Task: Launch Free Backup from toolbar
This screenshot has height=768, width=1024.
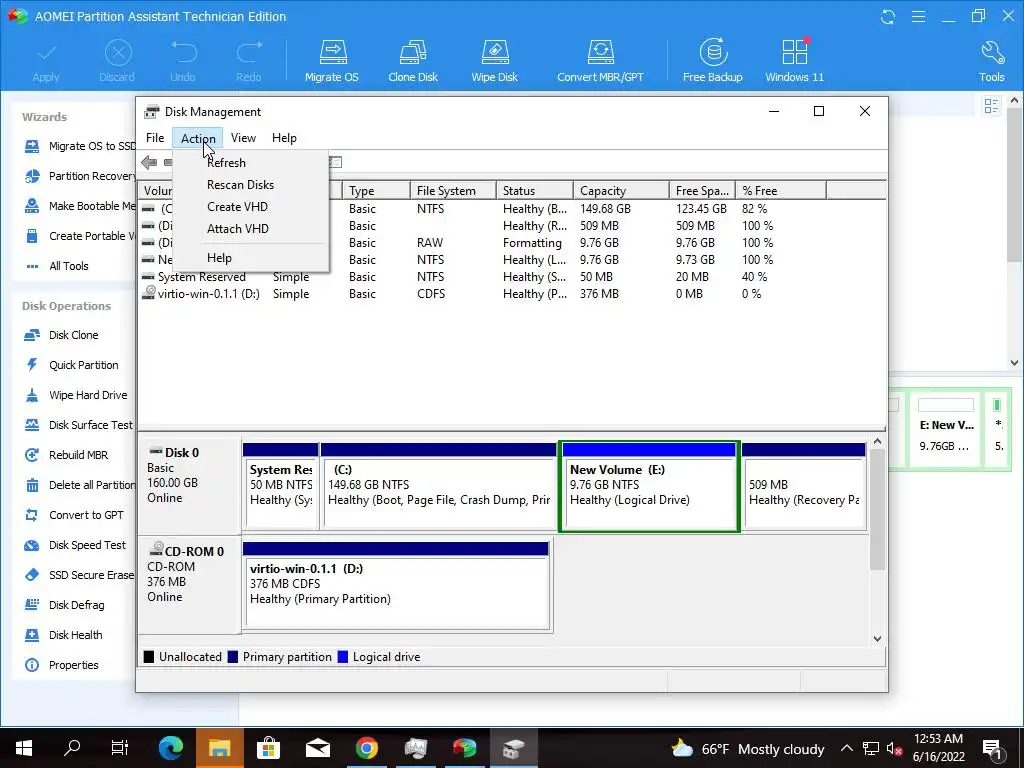Action: [712, 61]
